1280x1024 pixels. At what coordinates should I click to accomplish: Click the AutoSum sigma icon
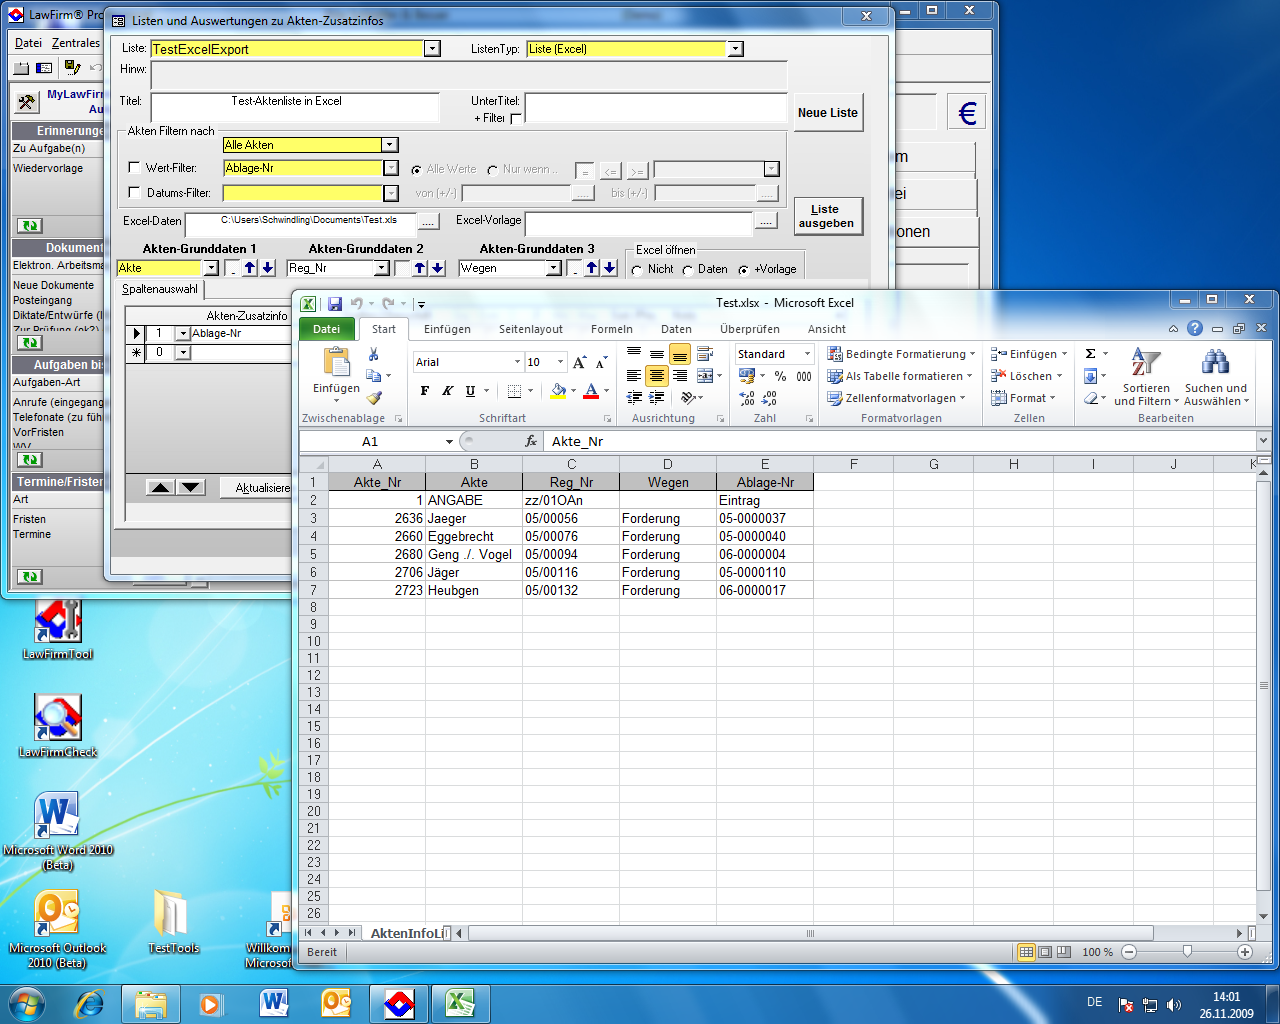(1091, 354)
